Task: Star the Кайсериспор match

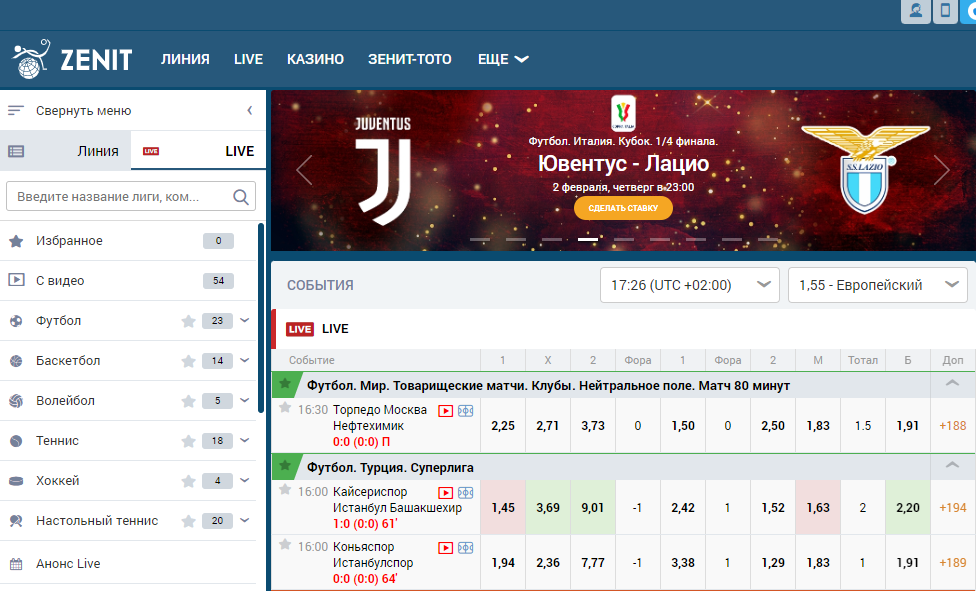Action: click(x=285, y=489)
